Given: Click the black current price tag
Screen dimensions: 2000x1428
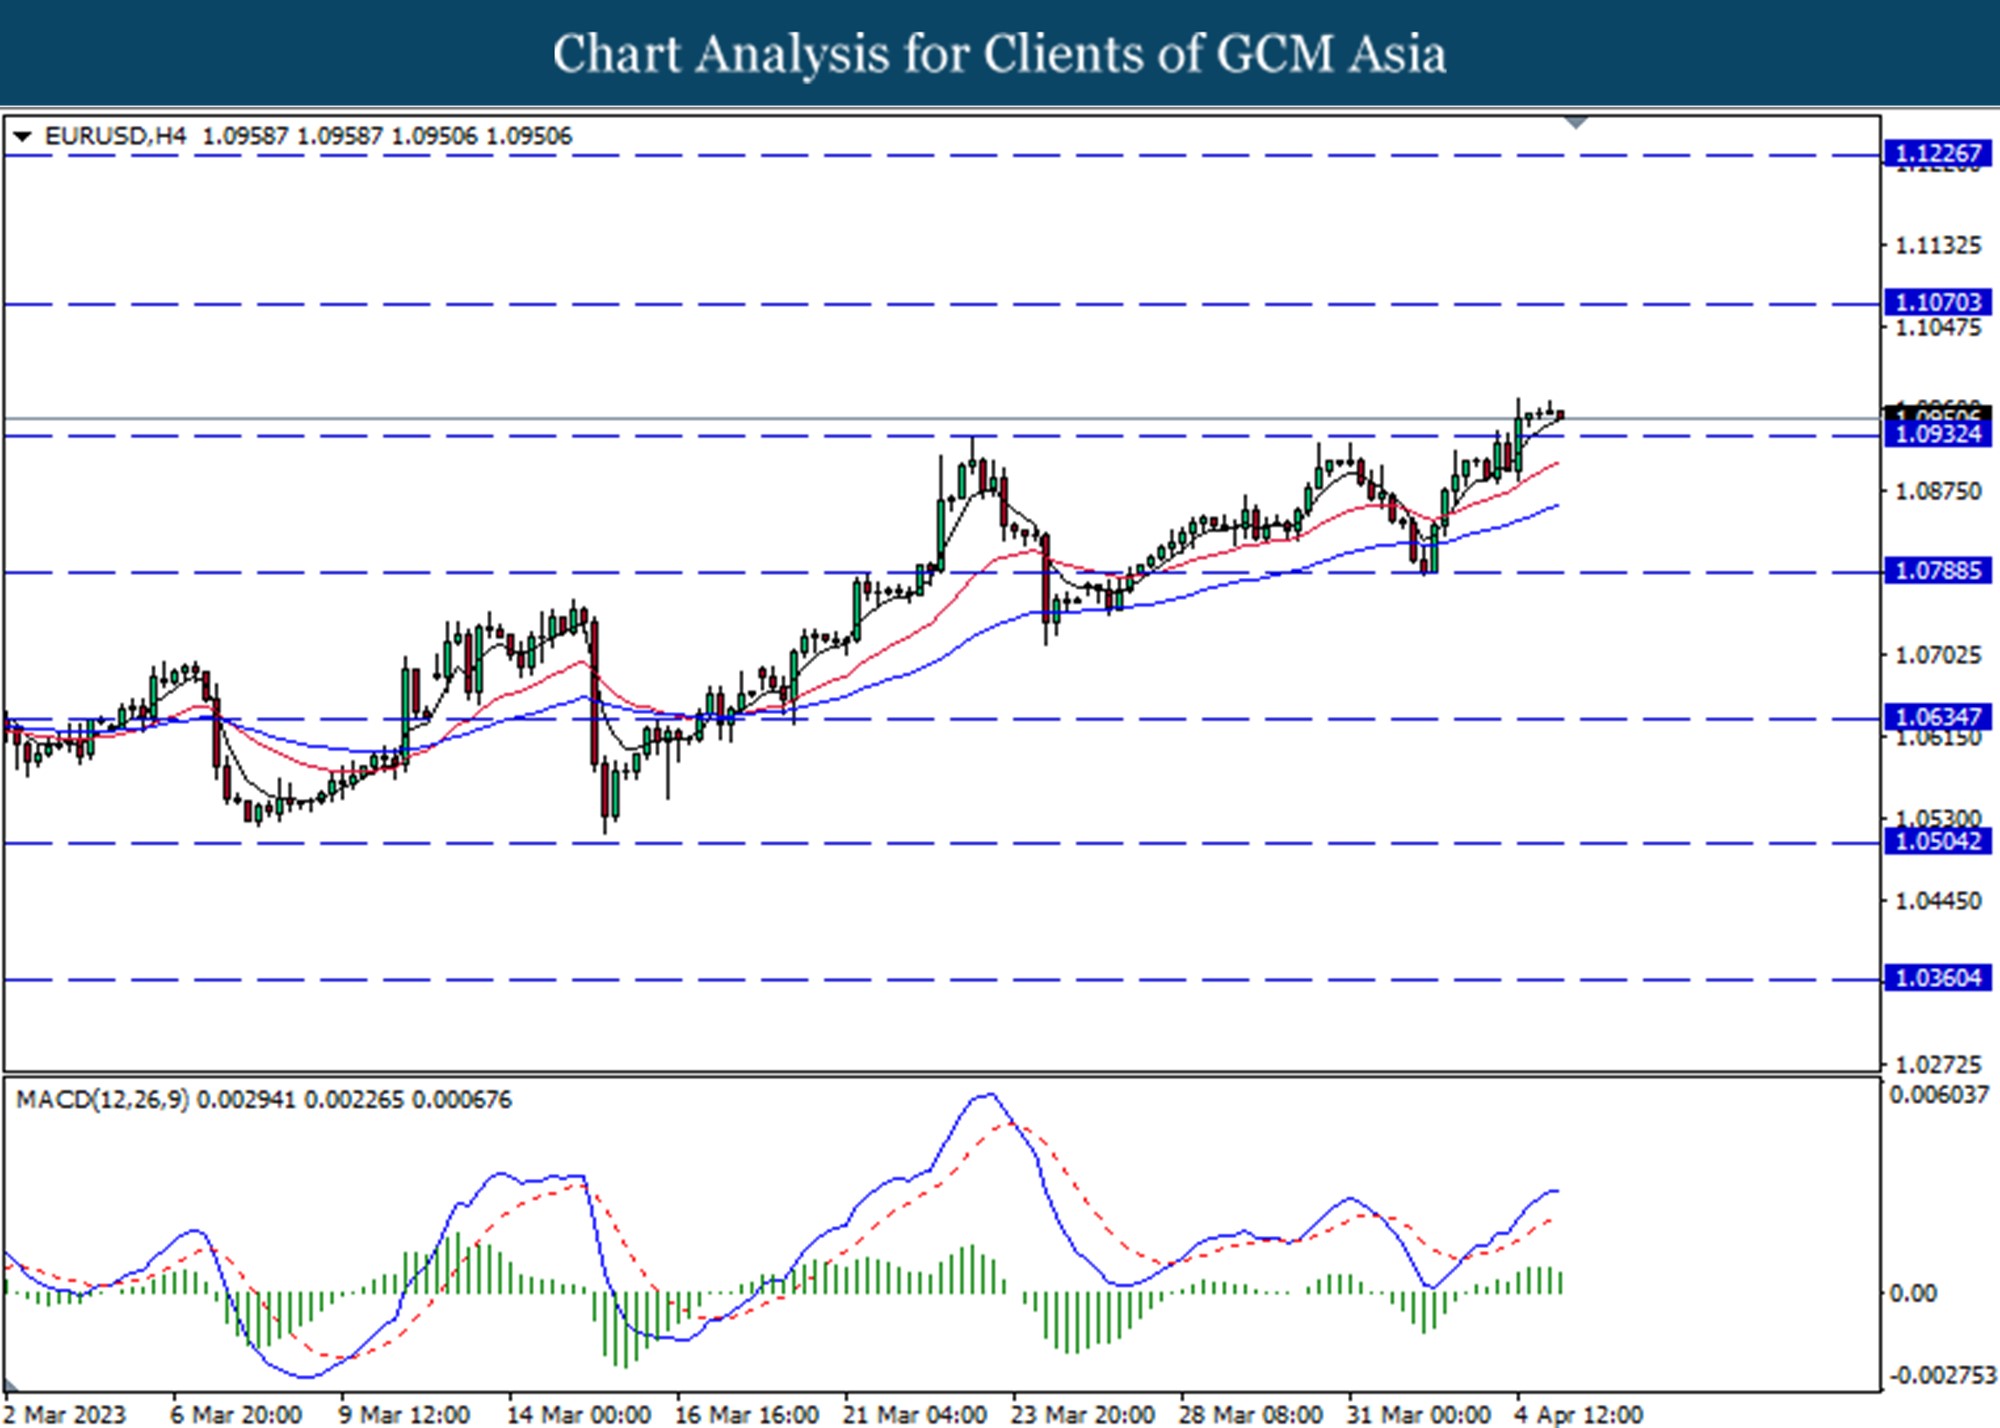Looking at the screenshot, I should [x=1937, y=413].
